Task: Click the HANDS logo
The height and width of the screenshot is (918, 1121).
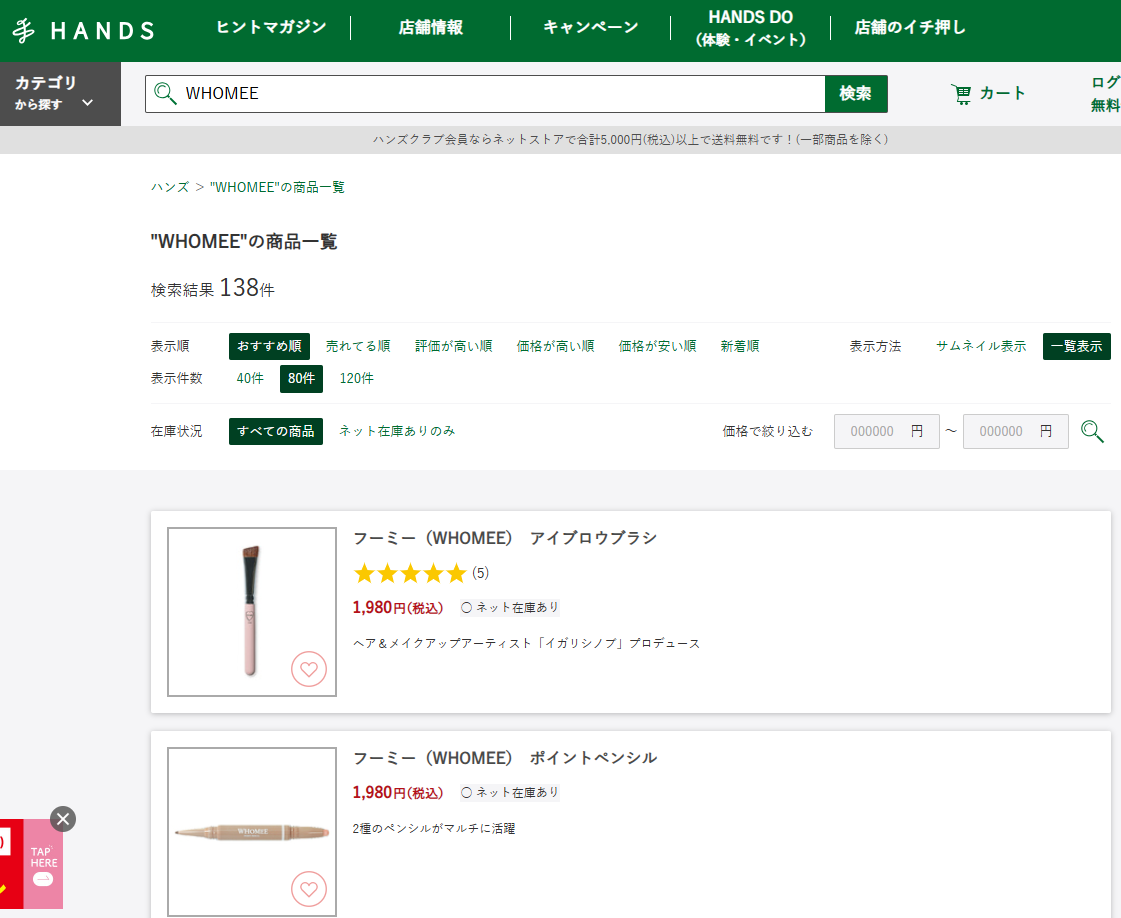Action: click(83, 31)
